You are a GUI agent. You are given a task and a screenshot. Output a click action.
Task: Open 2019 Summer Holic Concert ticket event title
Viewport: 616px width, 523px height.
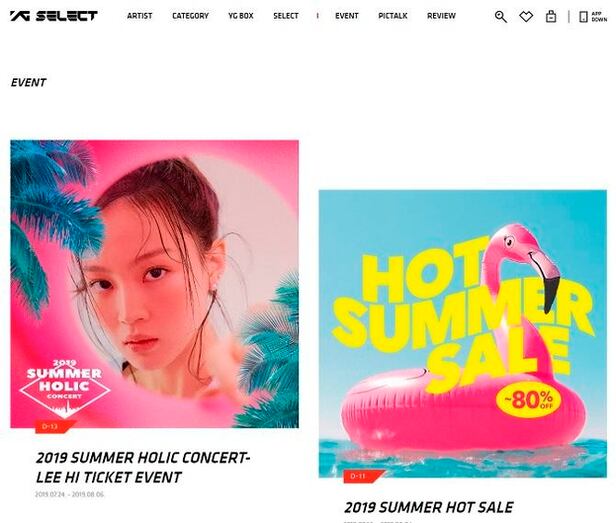point(143,467)
